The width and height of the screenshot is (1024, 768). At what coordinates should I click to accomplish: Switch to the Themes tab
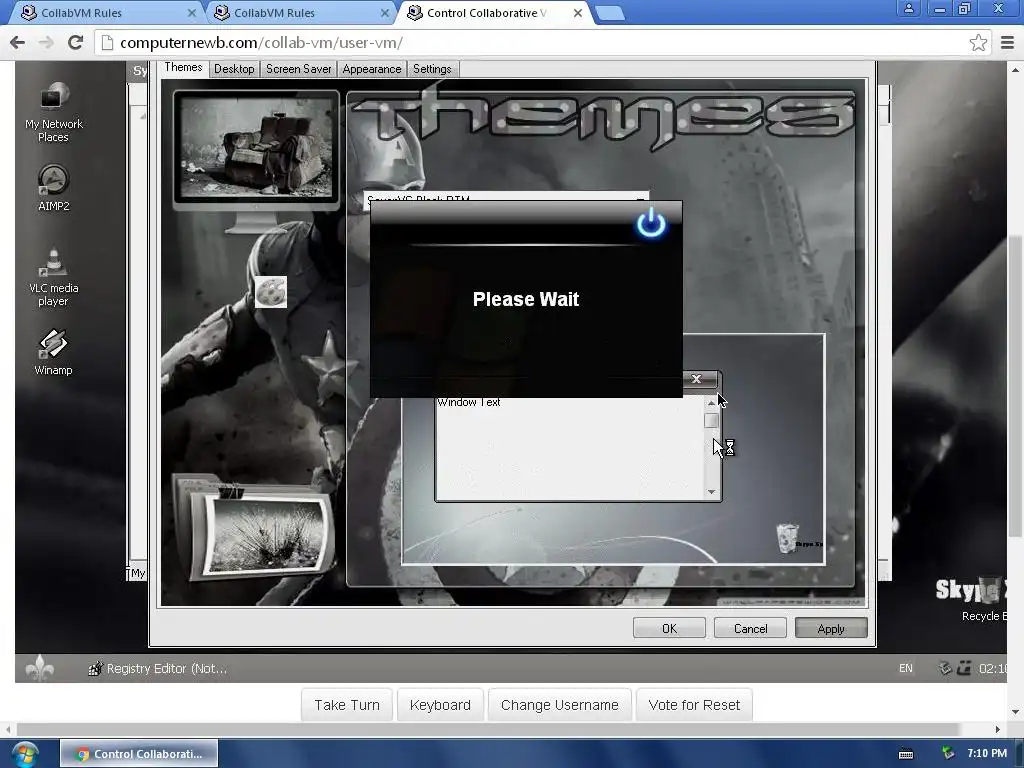183,67
